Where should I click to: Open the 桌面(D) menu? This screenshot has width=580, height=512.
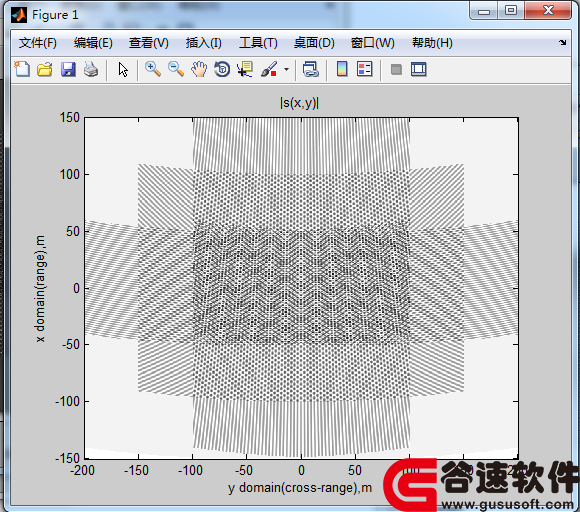tap(314, 43)
